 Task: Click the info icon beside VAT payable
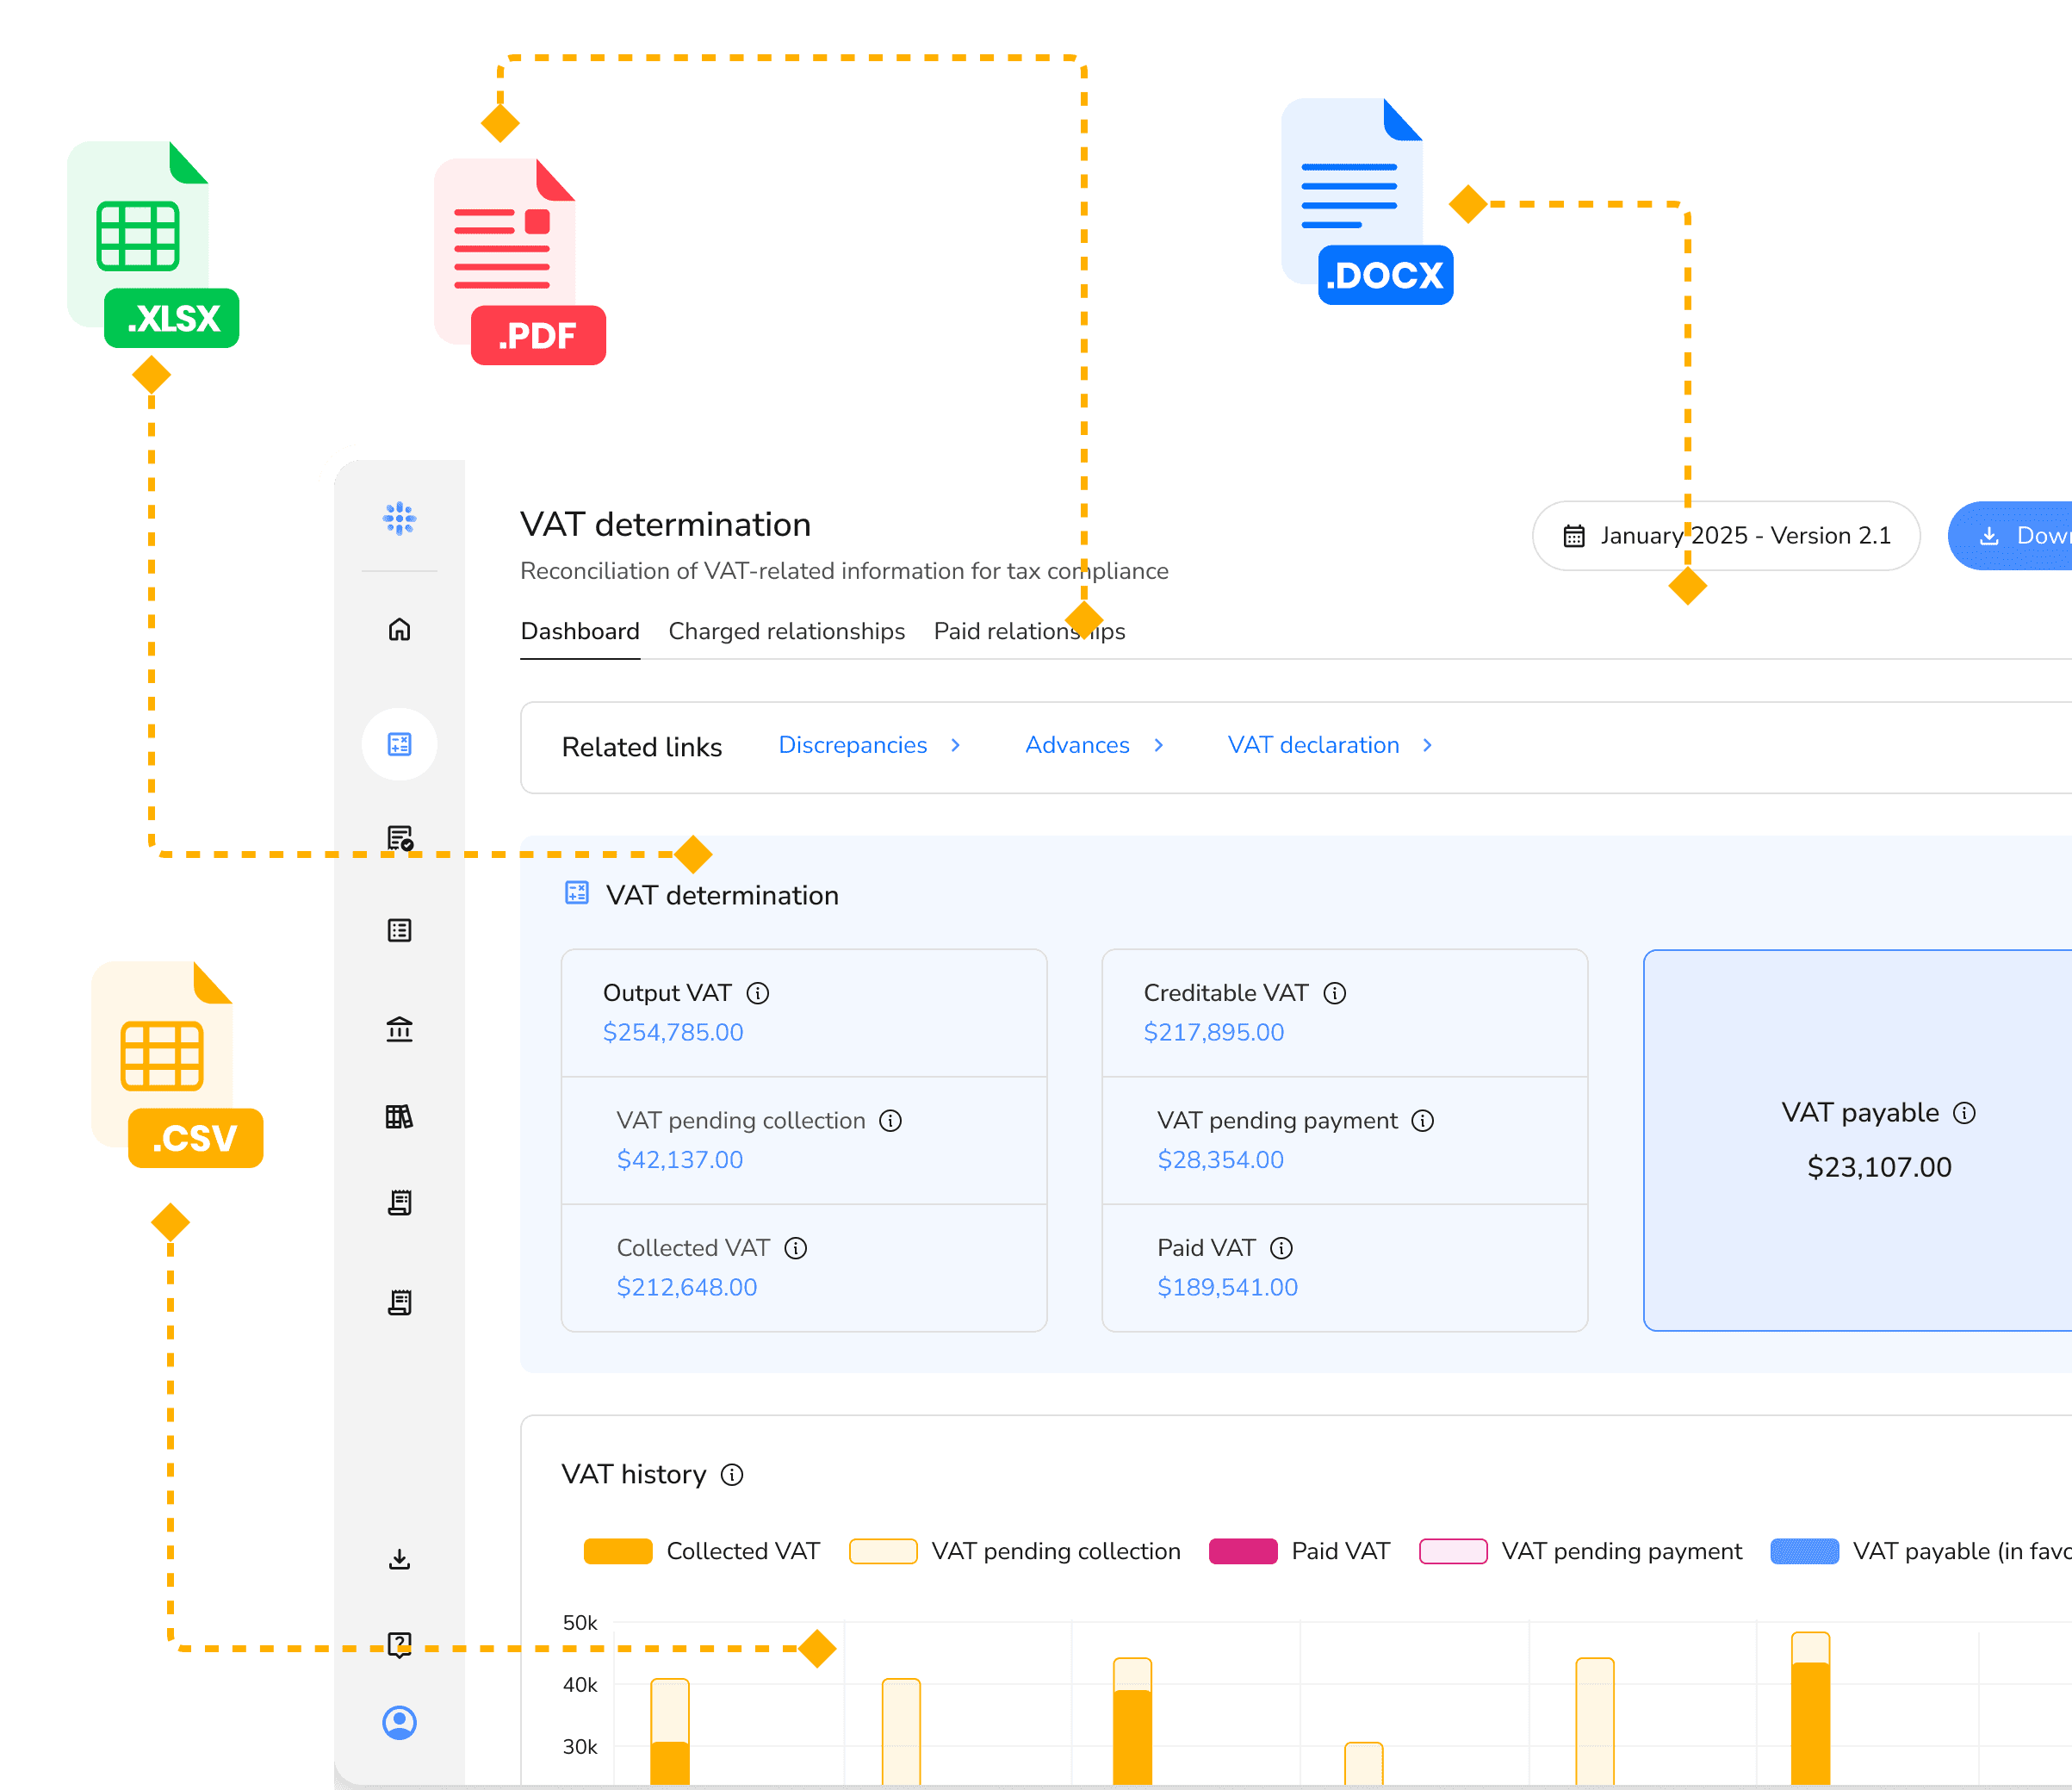coord(1964,1113)
